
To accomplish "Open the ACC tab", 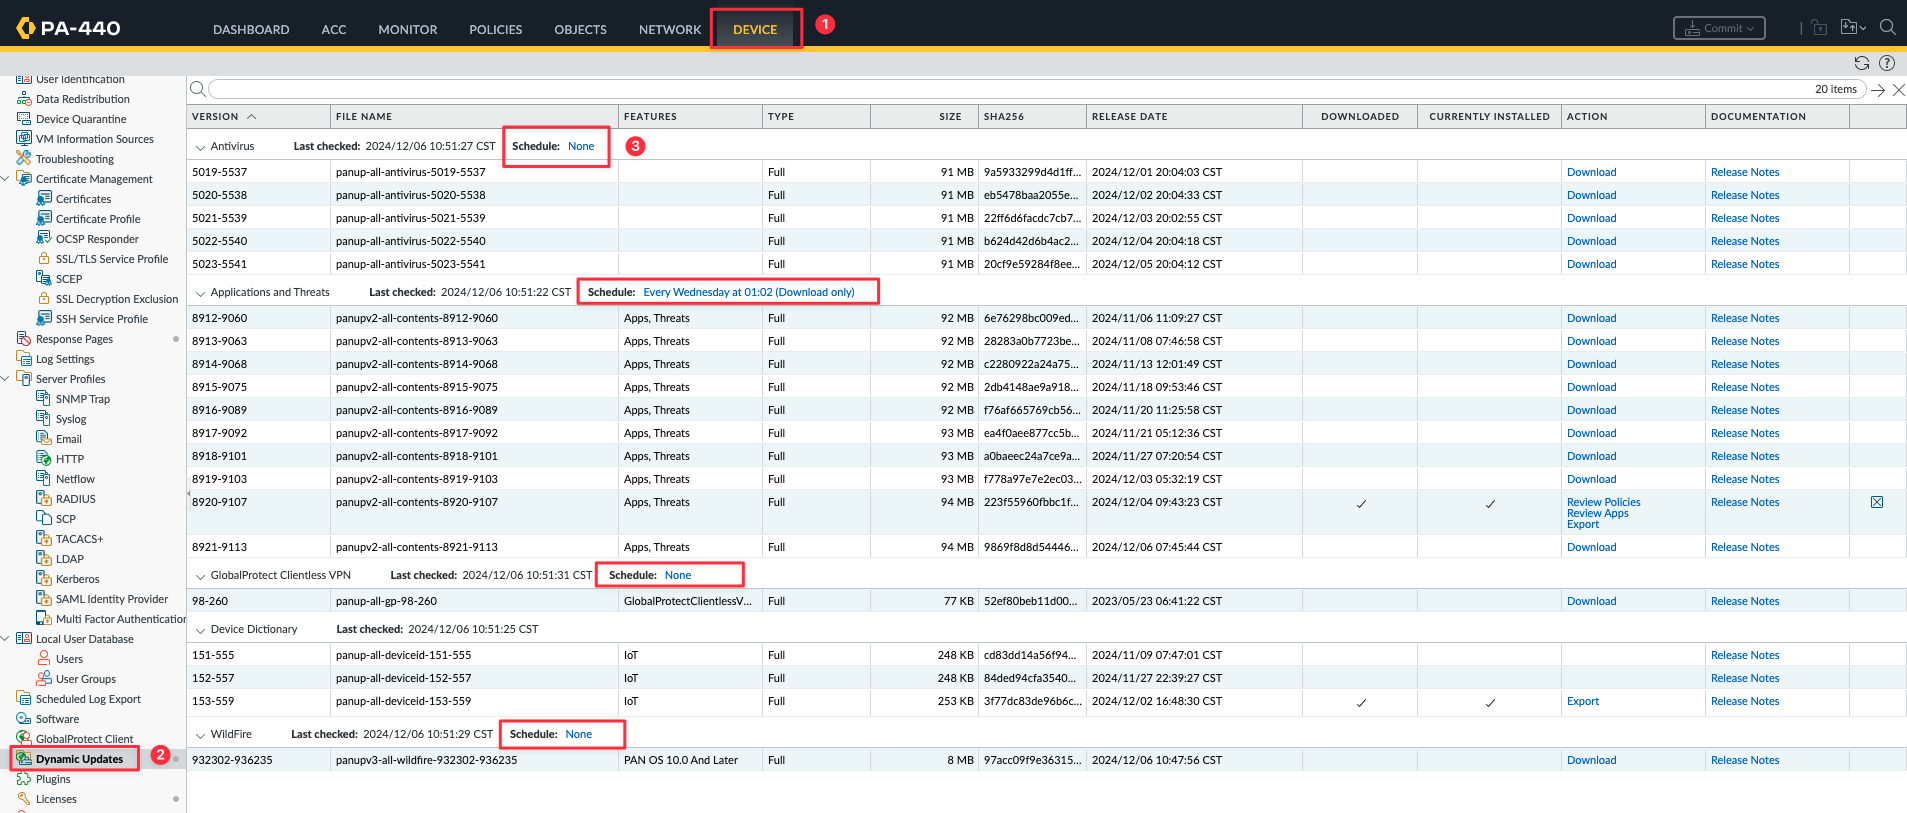I will pos(334,29).
